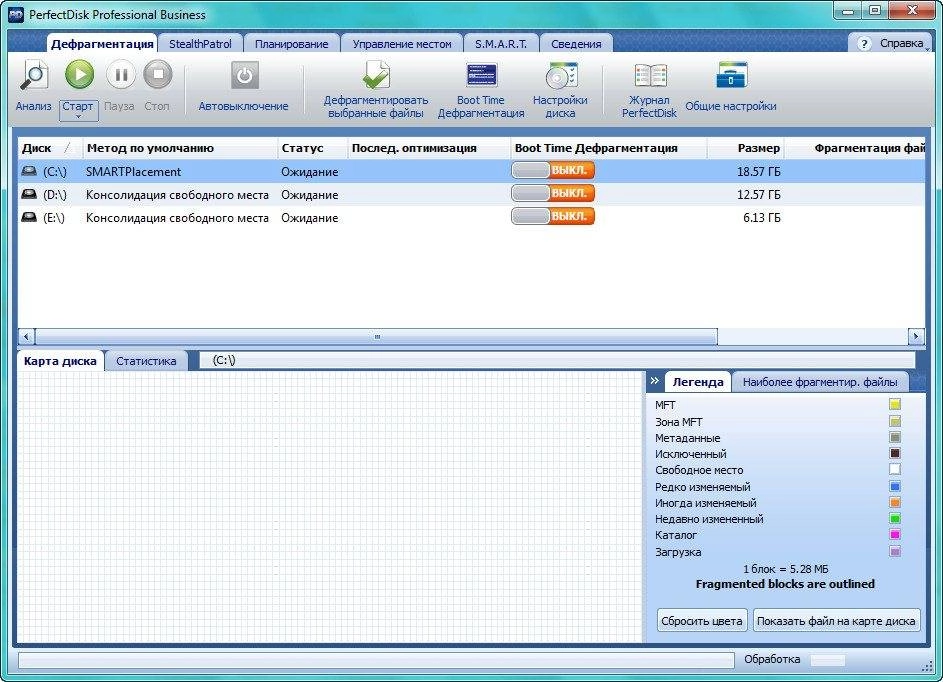Screen dimensions: 943x682
Task: Click the Зона MFT color swatch
Action: pos(895,421)
